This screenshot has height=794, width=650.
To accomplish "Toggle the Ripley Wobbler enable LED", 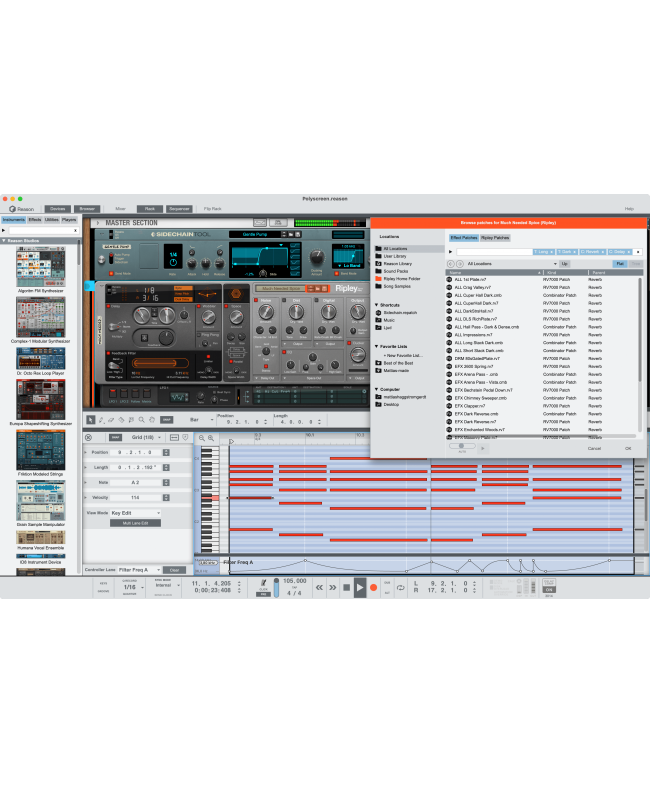I will 199,306.
